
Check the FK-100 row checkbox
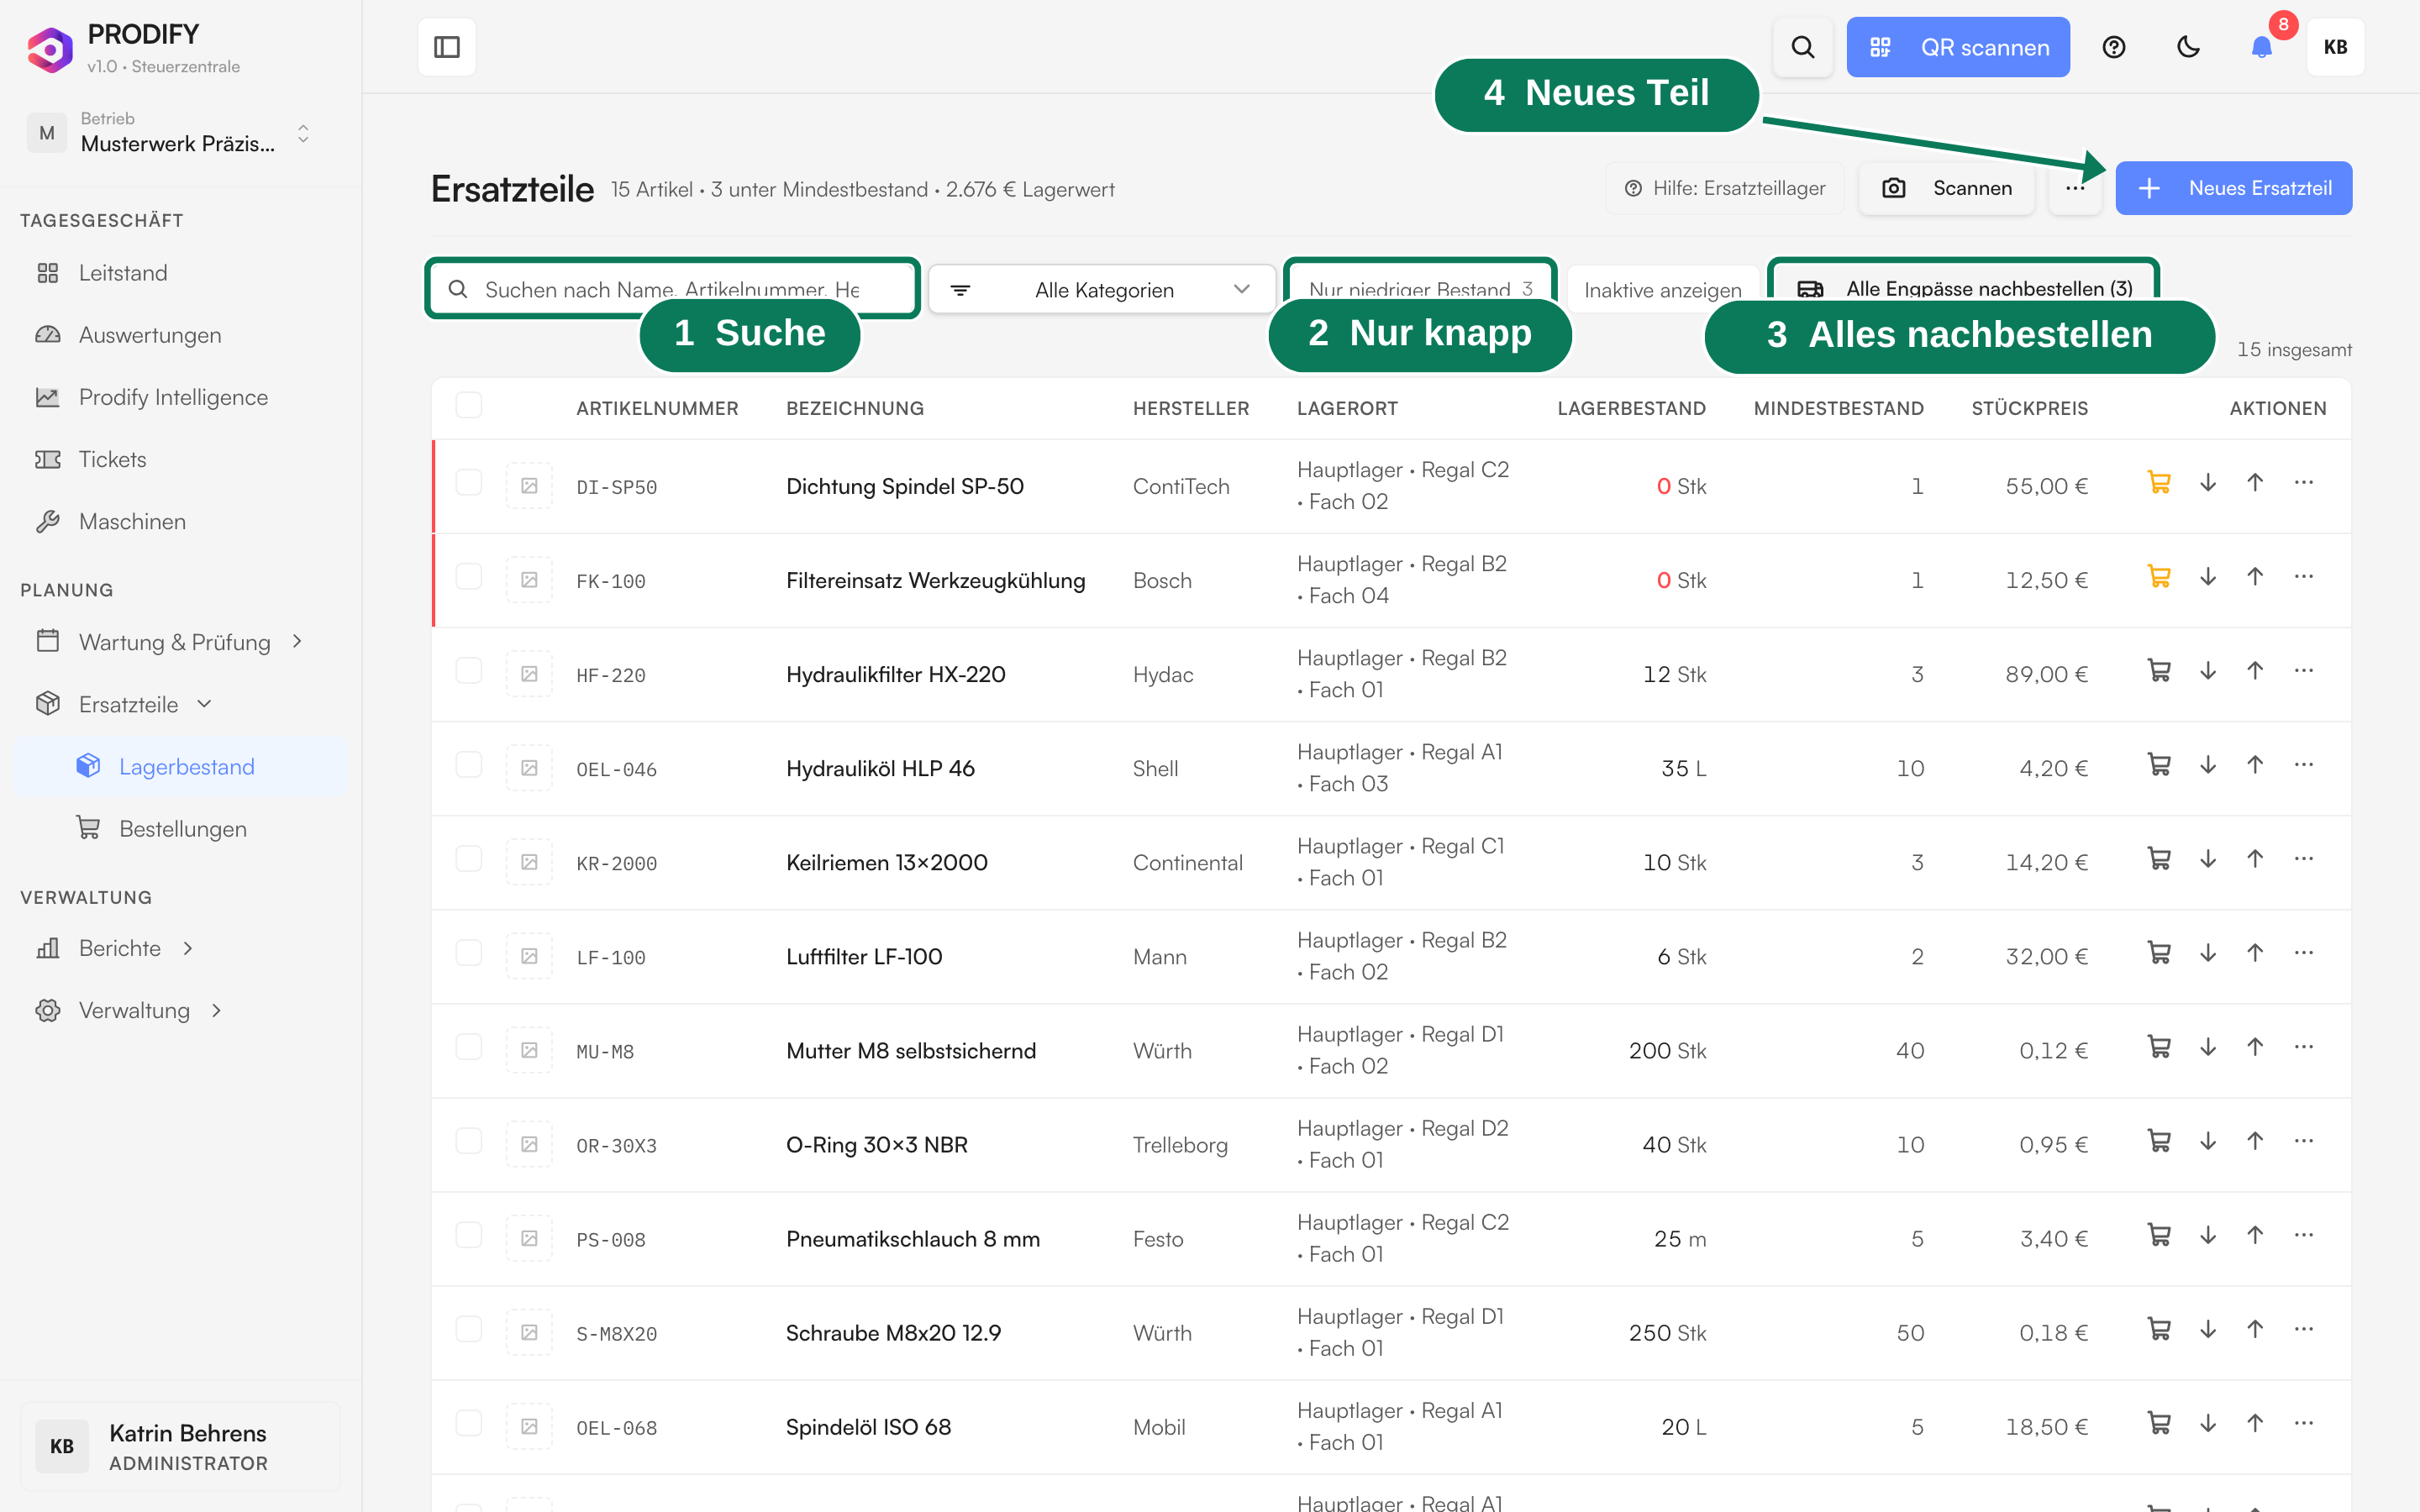pyautogui.click(x=468, y=577)
